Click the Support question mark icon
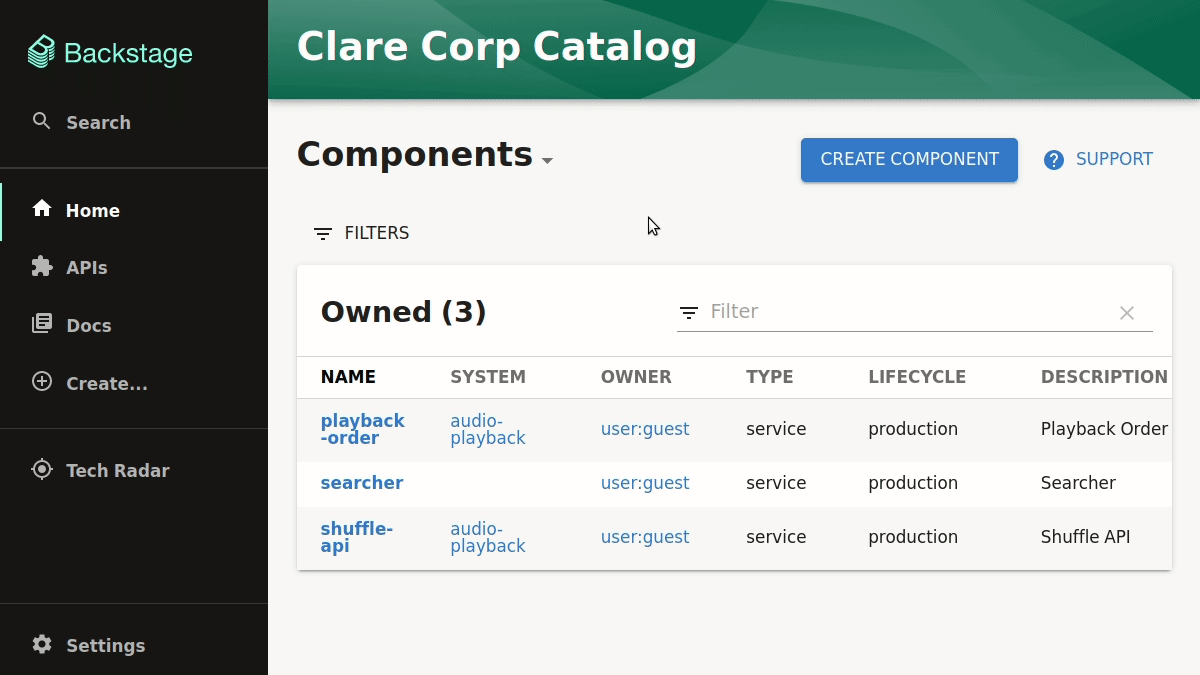The height and width of the screenshot is (675, 1200). (1054, 160)
